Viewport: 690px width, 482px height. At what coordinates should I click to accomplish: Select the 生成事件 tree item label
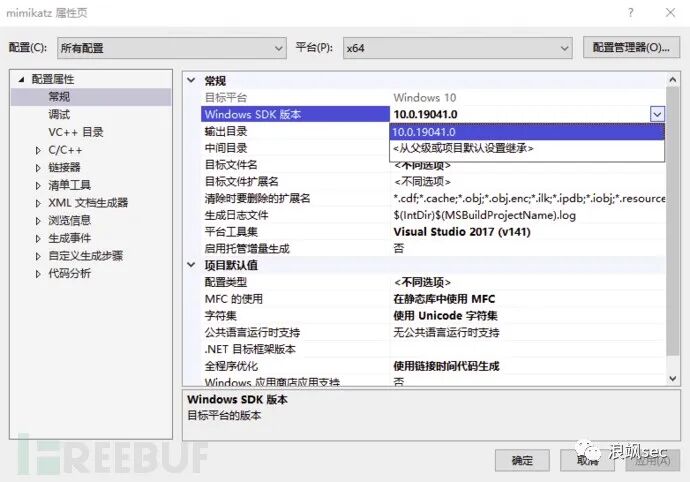pyautogui.click(x=70, y=238)
